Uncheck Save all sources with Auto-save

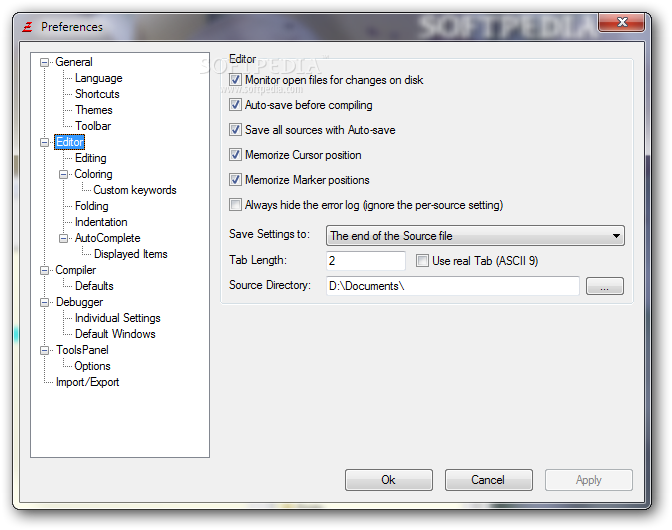235,129
